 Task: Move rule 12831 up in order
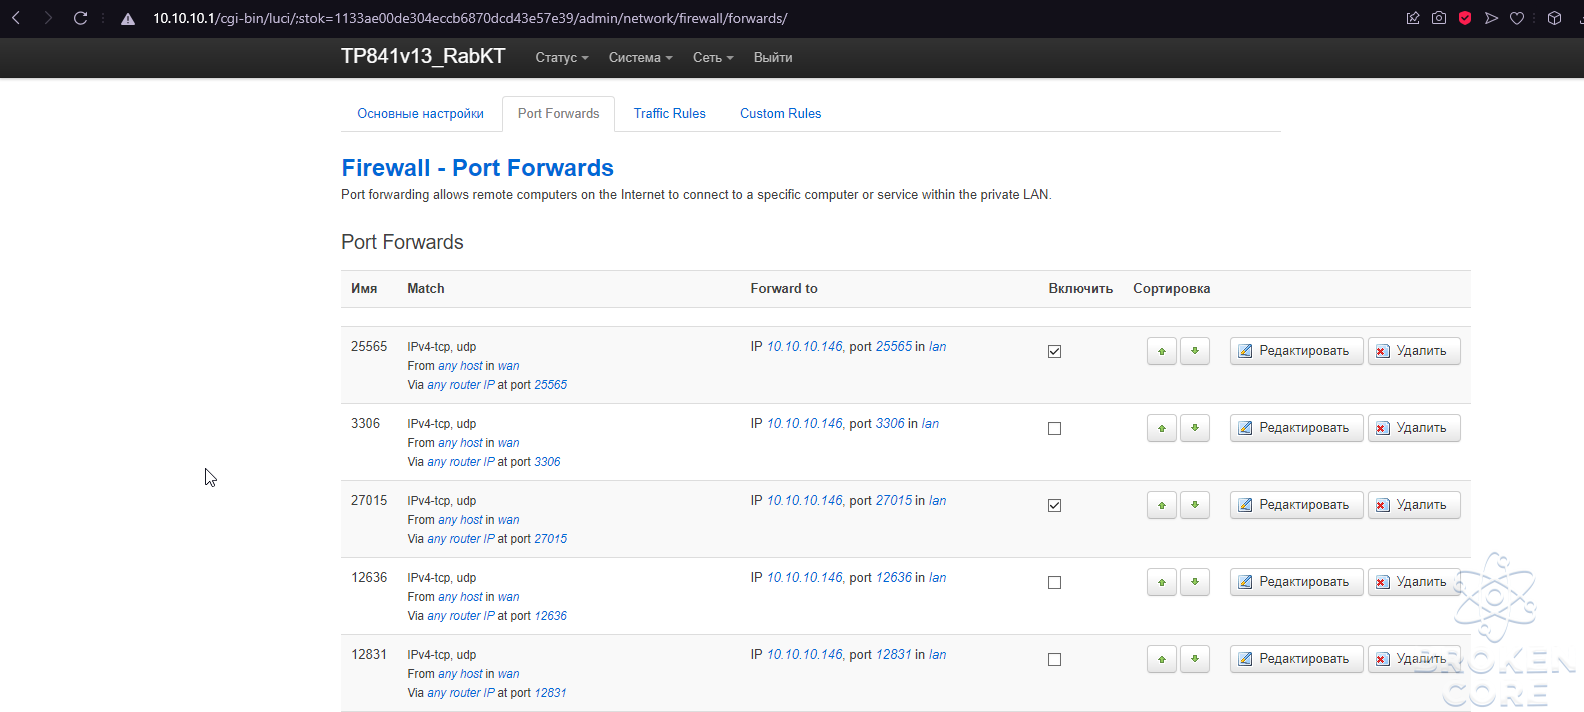click(1162, 659)
